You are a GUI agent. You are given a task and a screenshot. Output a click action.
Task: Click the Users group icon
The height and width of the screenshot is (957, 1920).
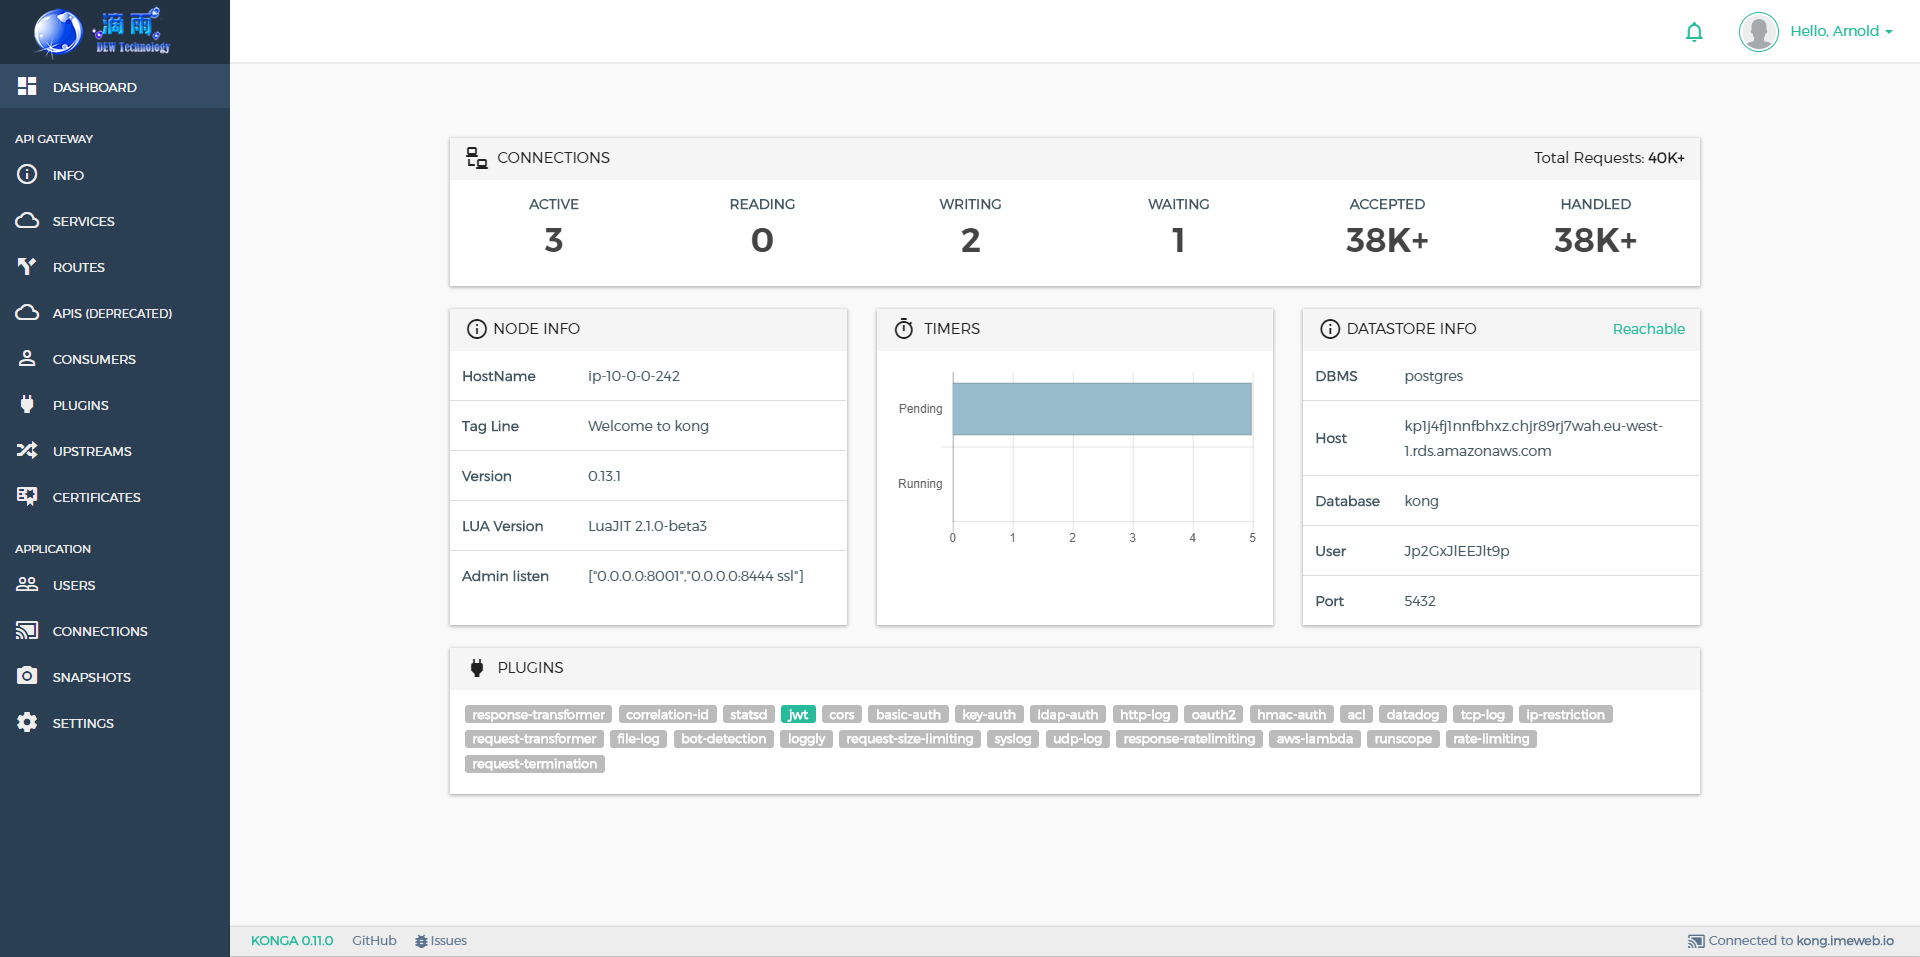(x=27, y=584)
